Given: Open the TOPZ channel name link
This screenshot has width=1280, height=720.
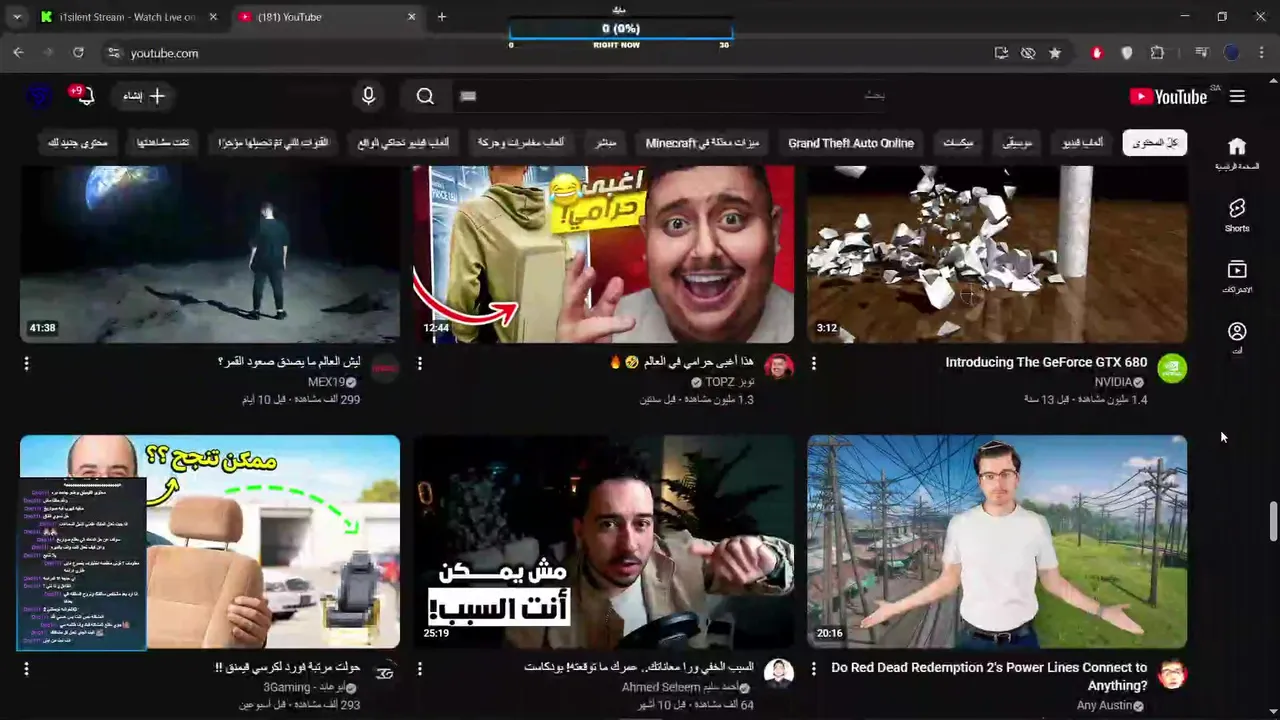Looking at the screenshot, I should (x=730, y=382).
